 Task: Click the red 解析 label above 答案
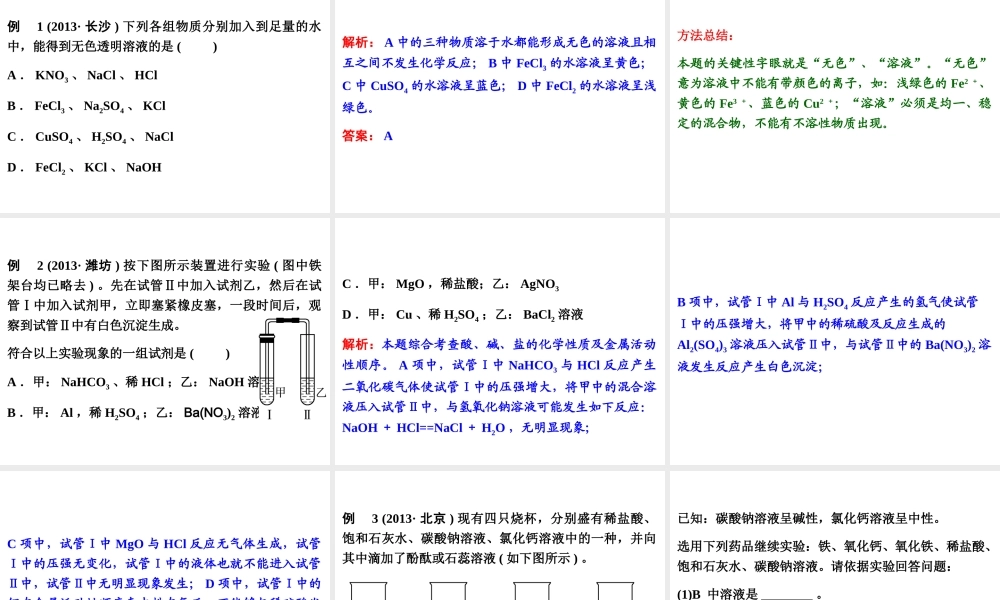click(358, 43)
